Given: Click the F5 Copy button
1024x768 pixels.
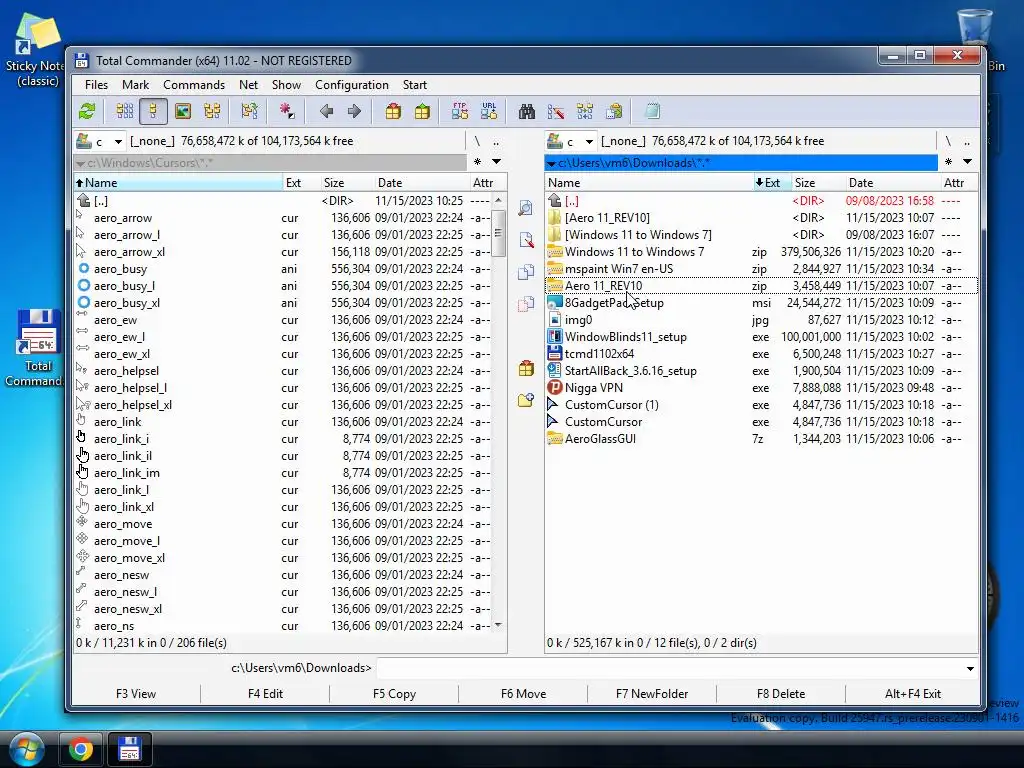Looking at the screenshot, I should pyautogui.click(x=394, y=694).
